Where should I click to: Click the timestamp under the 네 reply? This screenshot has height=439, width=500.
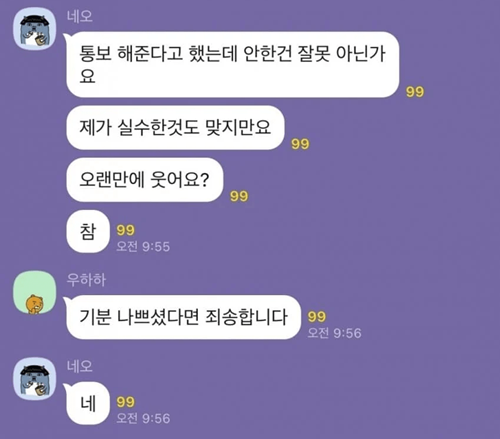(143, 418)
